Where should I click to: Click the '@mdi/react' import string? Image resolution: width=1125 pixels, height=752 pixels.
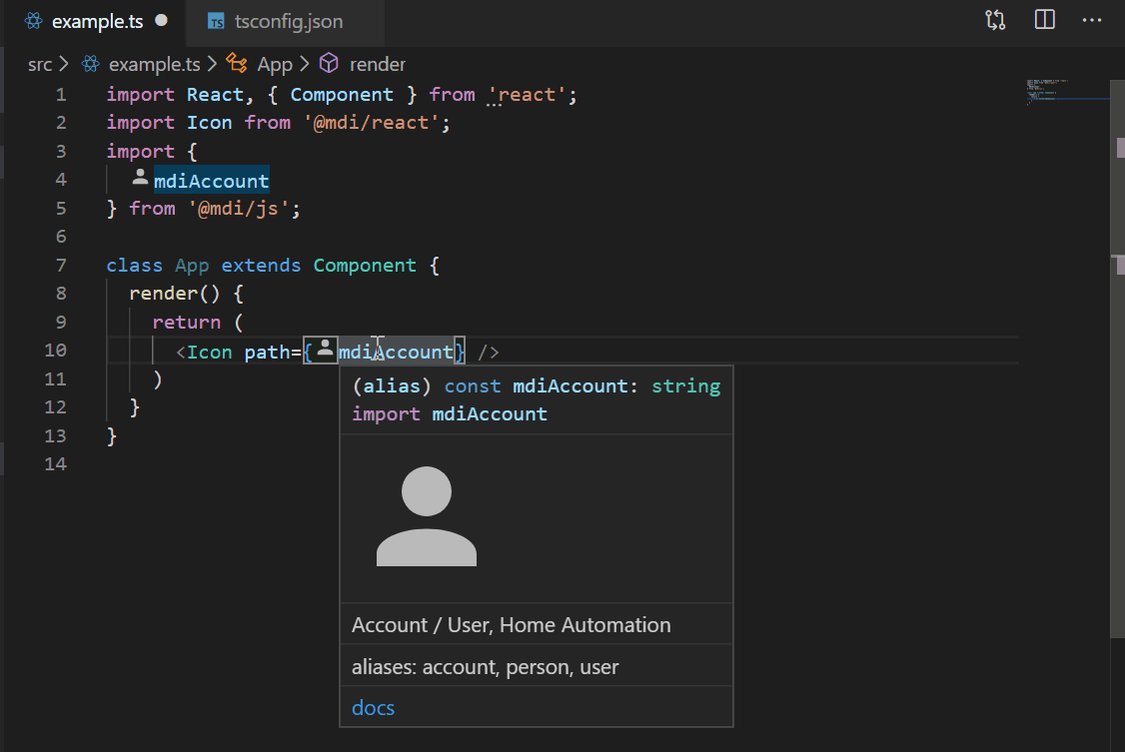(x=371, y=123)
